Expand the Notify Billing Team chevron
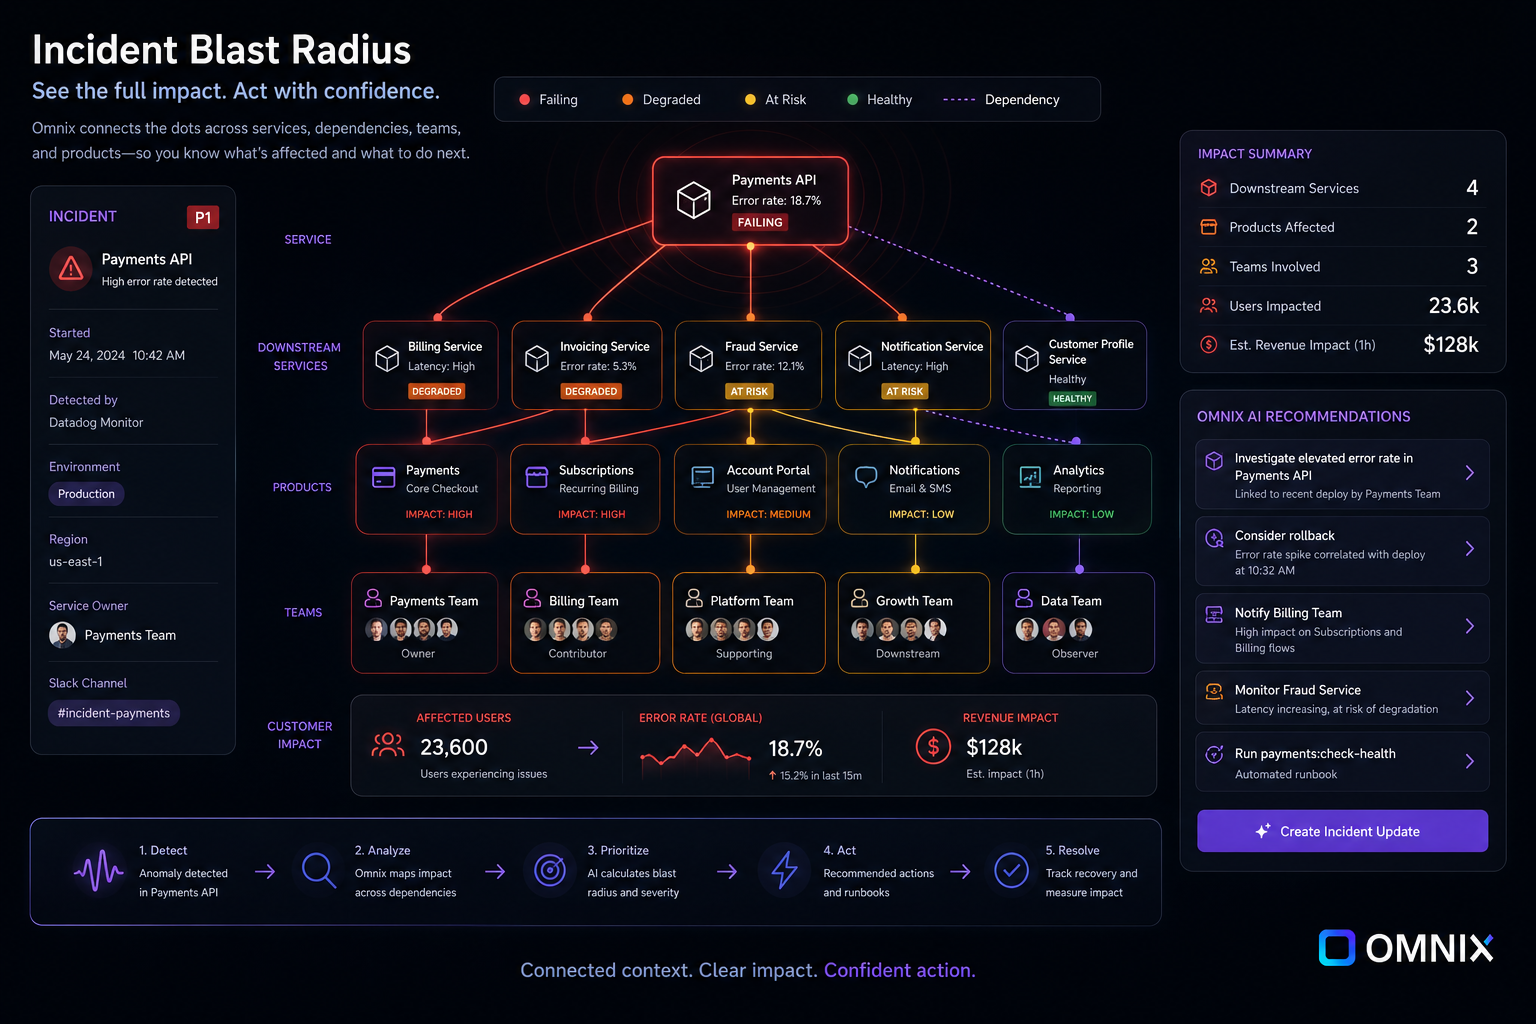This screenshot has width=1536, height=1024. (x=1469, y=626)
